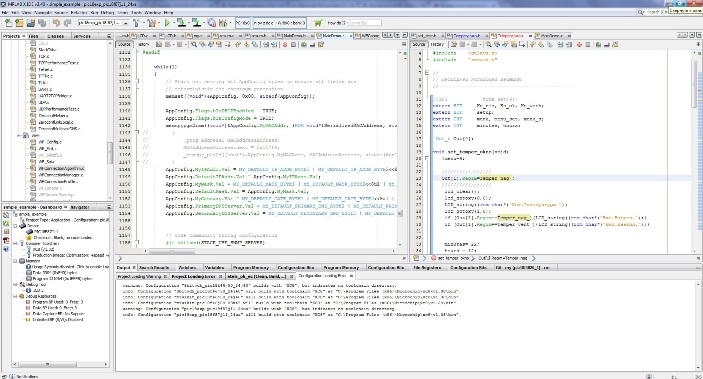Viewport: 703px width, 379px height.
Task: Click the New File toolbar icon
Action: 8,23
